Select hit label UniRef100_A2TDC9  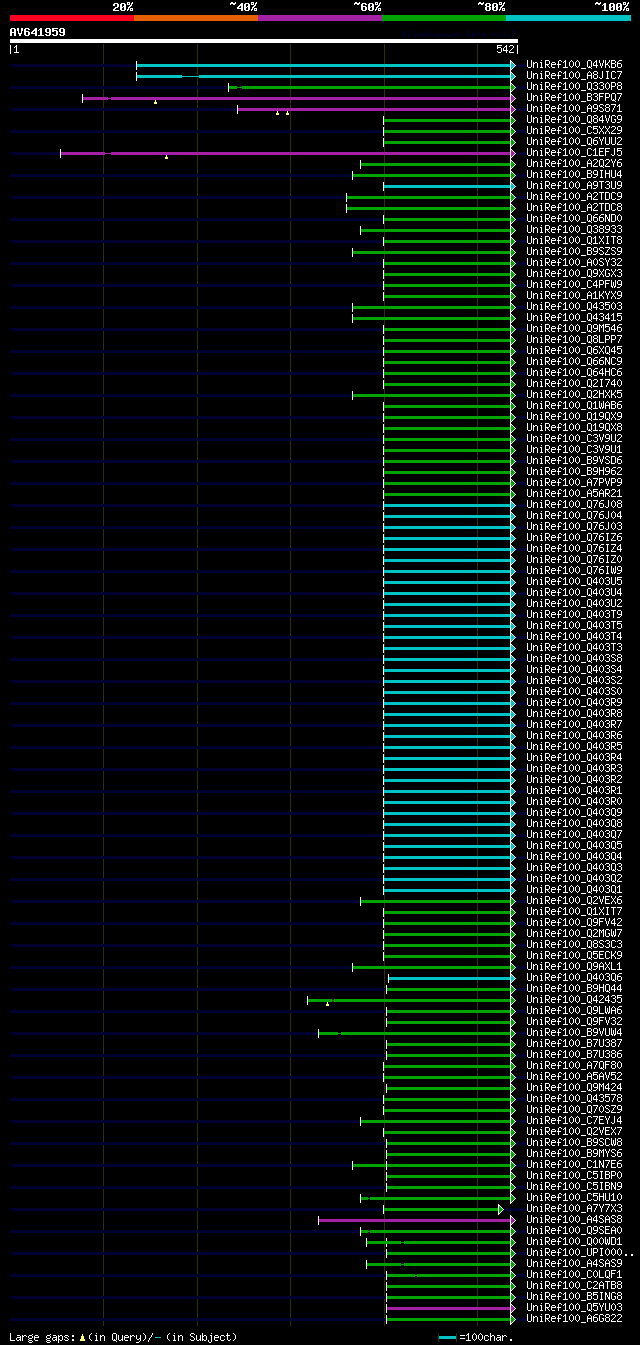point(574,197)
